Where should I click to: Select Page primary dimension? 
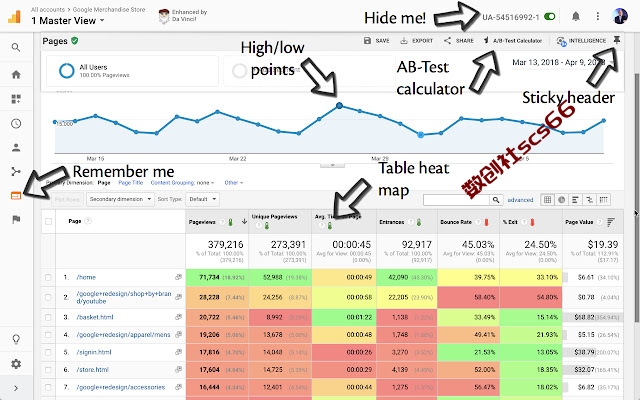[x=104, y=183]
